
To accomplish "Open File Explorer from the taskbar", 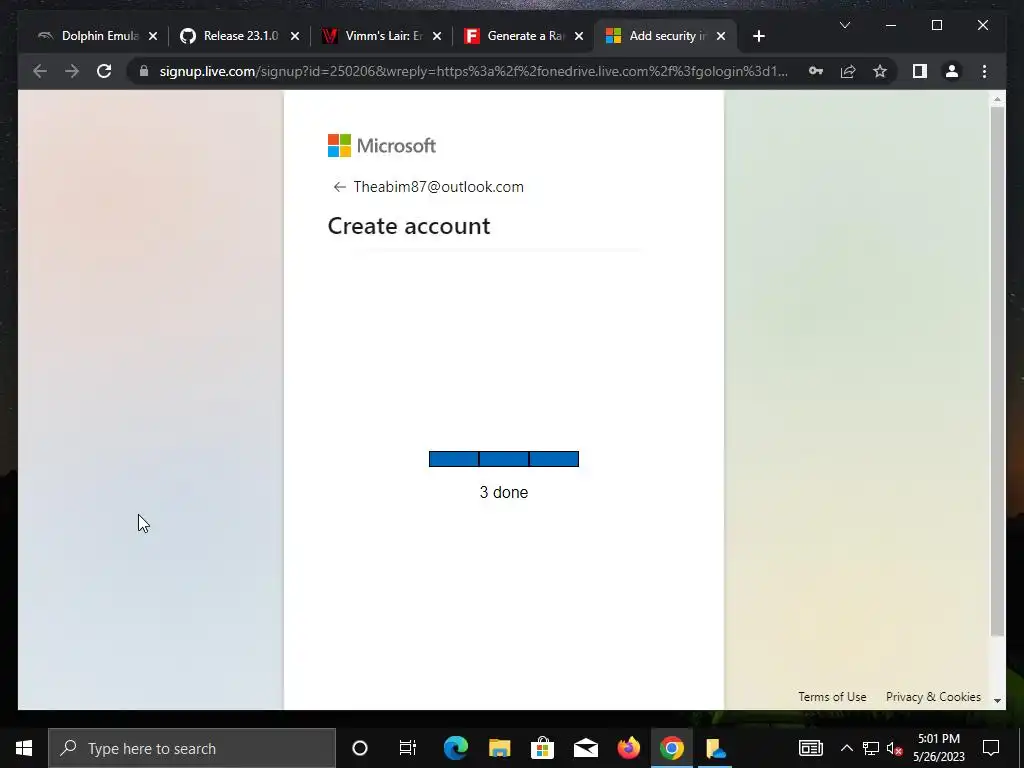I will coord(500,748).
